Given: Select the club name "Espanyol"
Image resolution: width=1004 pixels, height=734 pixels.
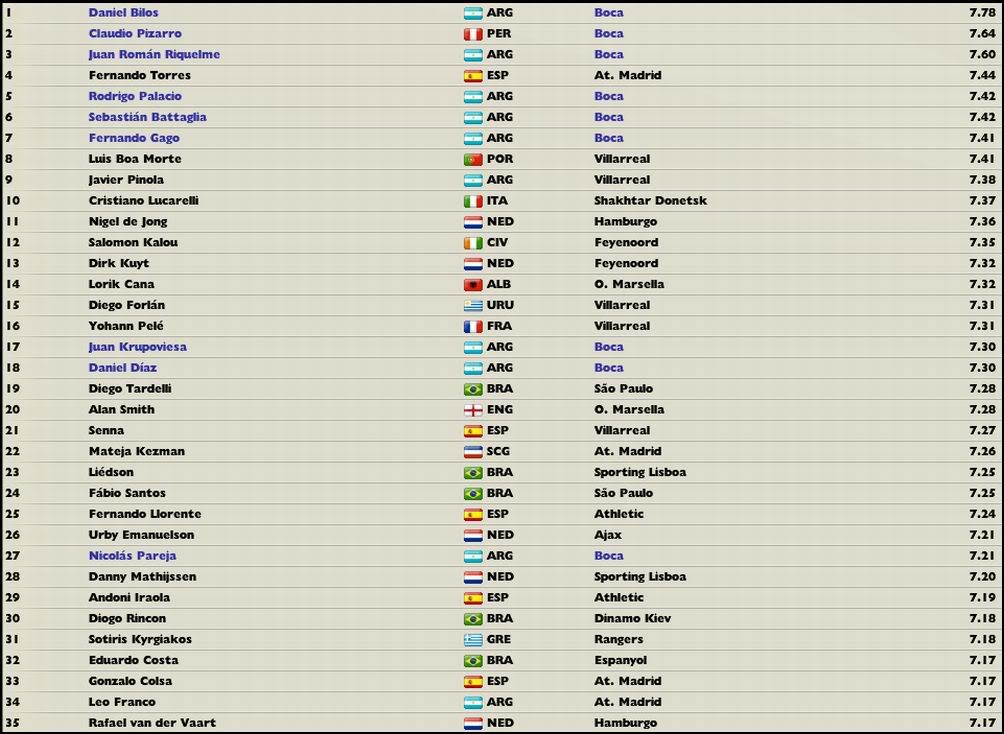Looking at the screenshot, I should 620,660.
